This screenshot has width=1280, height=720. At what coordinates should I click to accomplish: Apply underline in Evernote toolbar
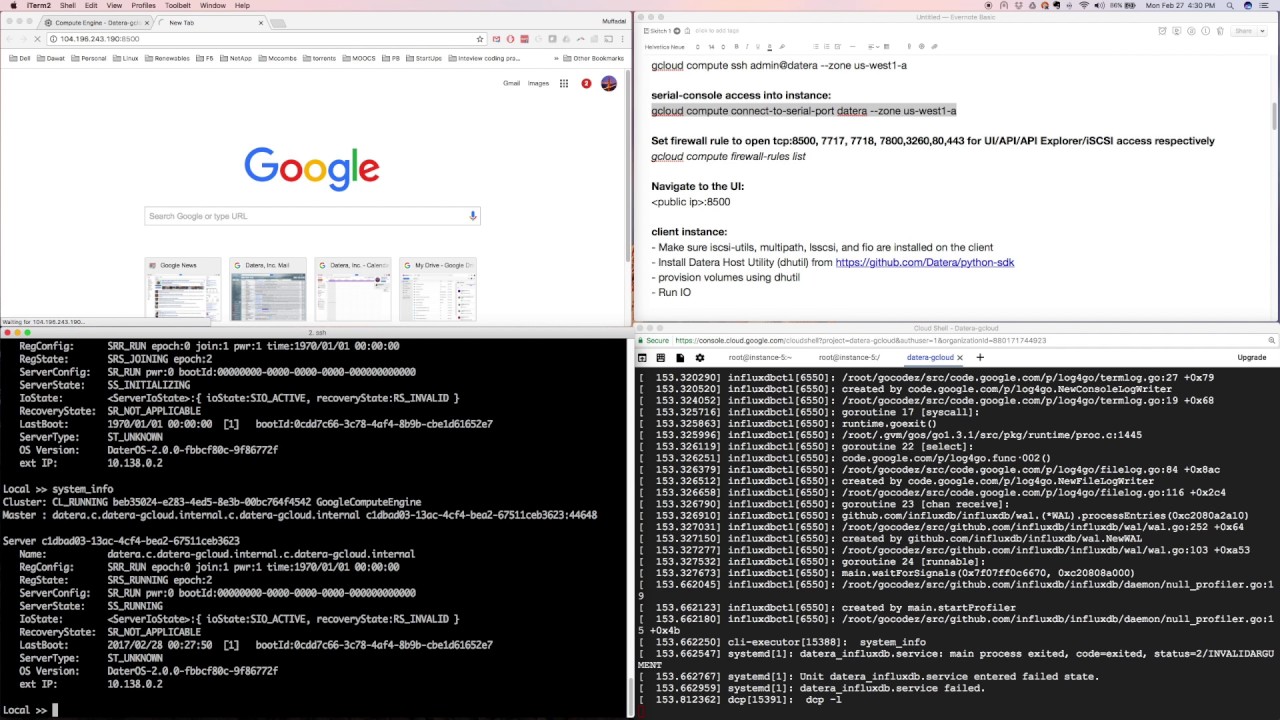click(x=758, y=46)
